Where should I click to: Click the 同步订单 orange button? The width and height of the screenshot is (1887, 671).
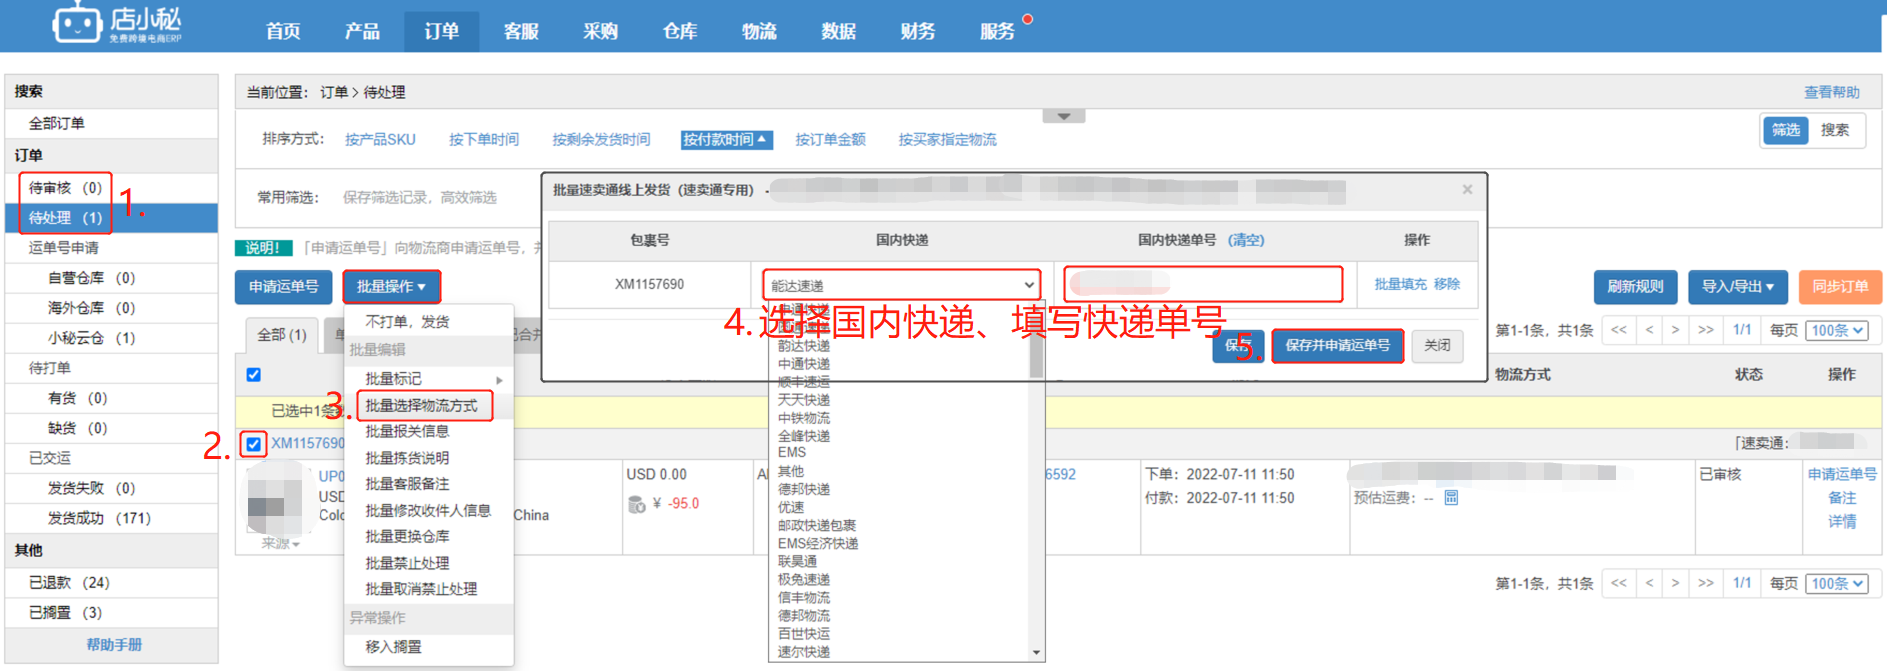1839,287
